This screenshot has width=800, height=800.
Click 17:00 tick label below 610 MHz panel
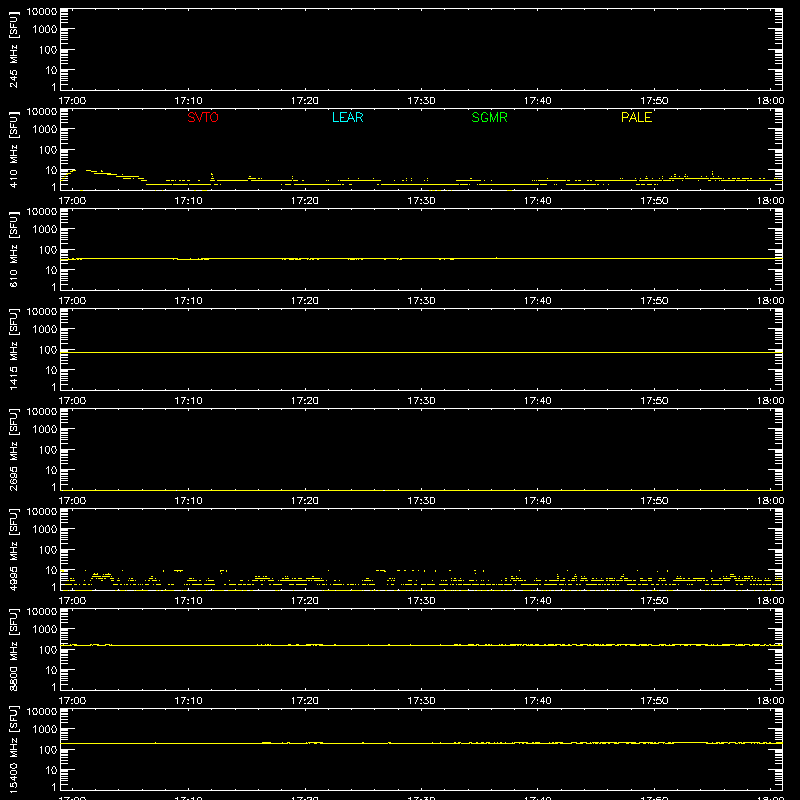[x=72, y=301]
